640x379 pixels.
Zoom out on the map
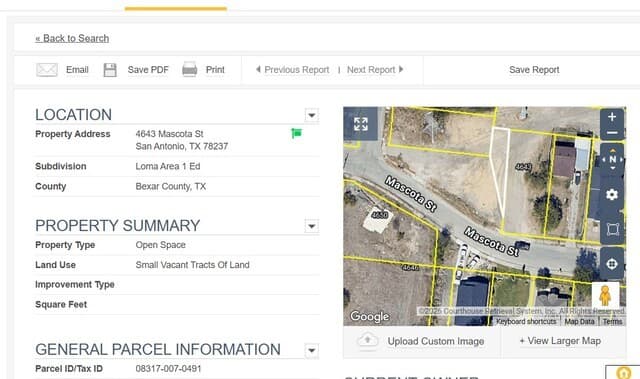tap(612, 133)
